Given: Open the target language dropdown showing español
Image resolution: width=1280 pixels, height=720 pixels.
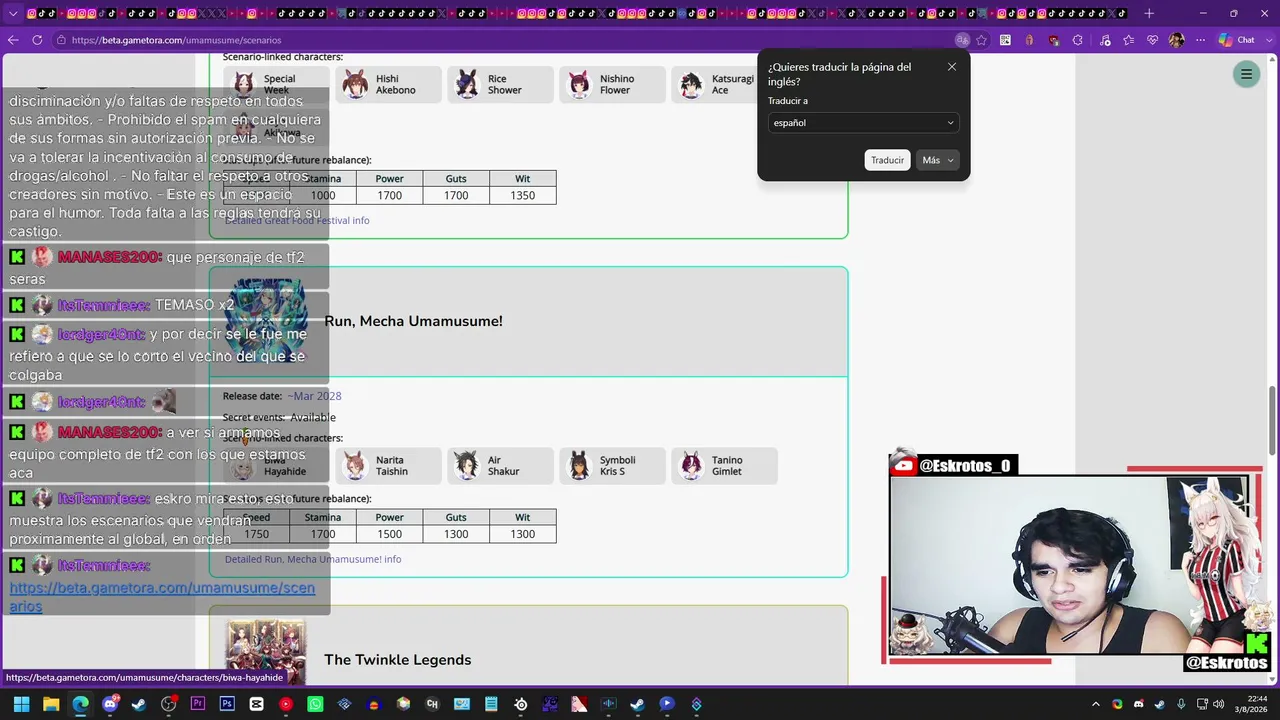Looking at the screenshot, I should 864,123.
